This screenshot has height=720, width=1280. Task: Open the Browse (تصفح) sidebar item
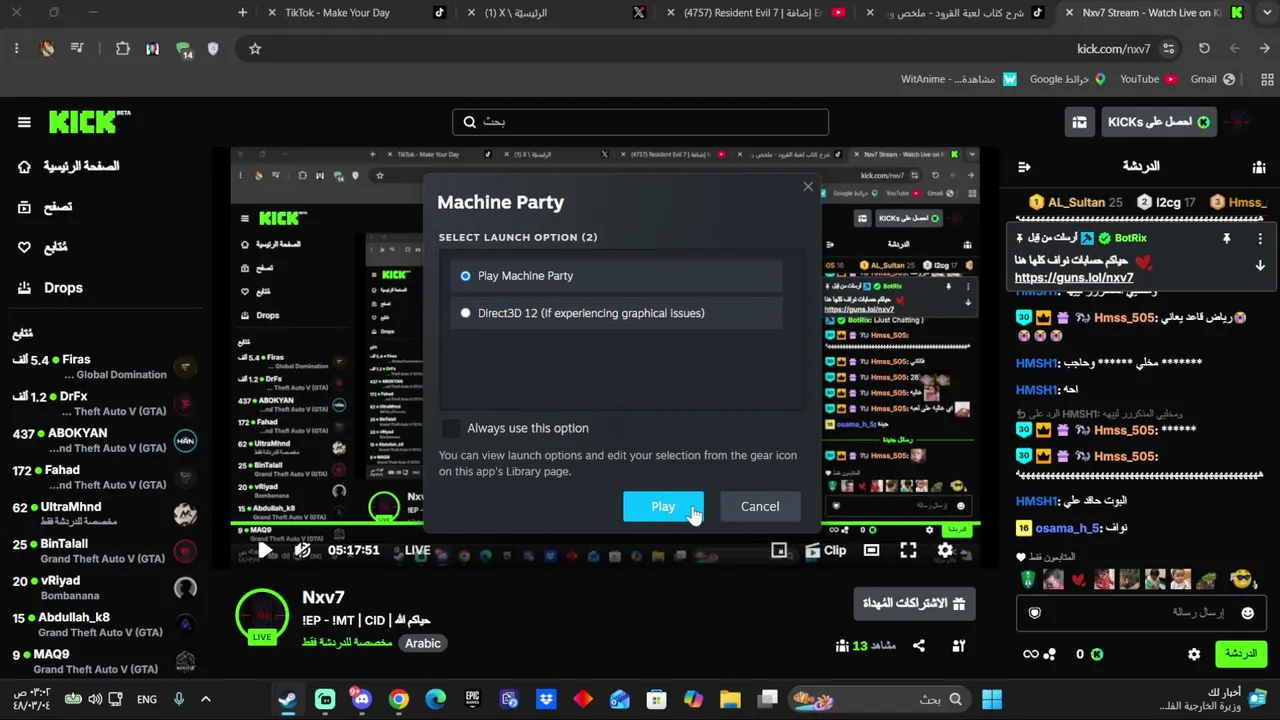pos(45,207)
